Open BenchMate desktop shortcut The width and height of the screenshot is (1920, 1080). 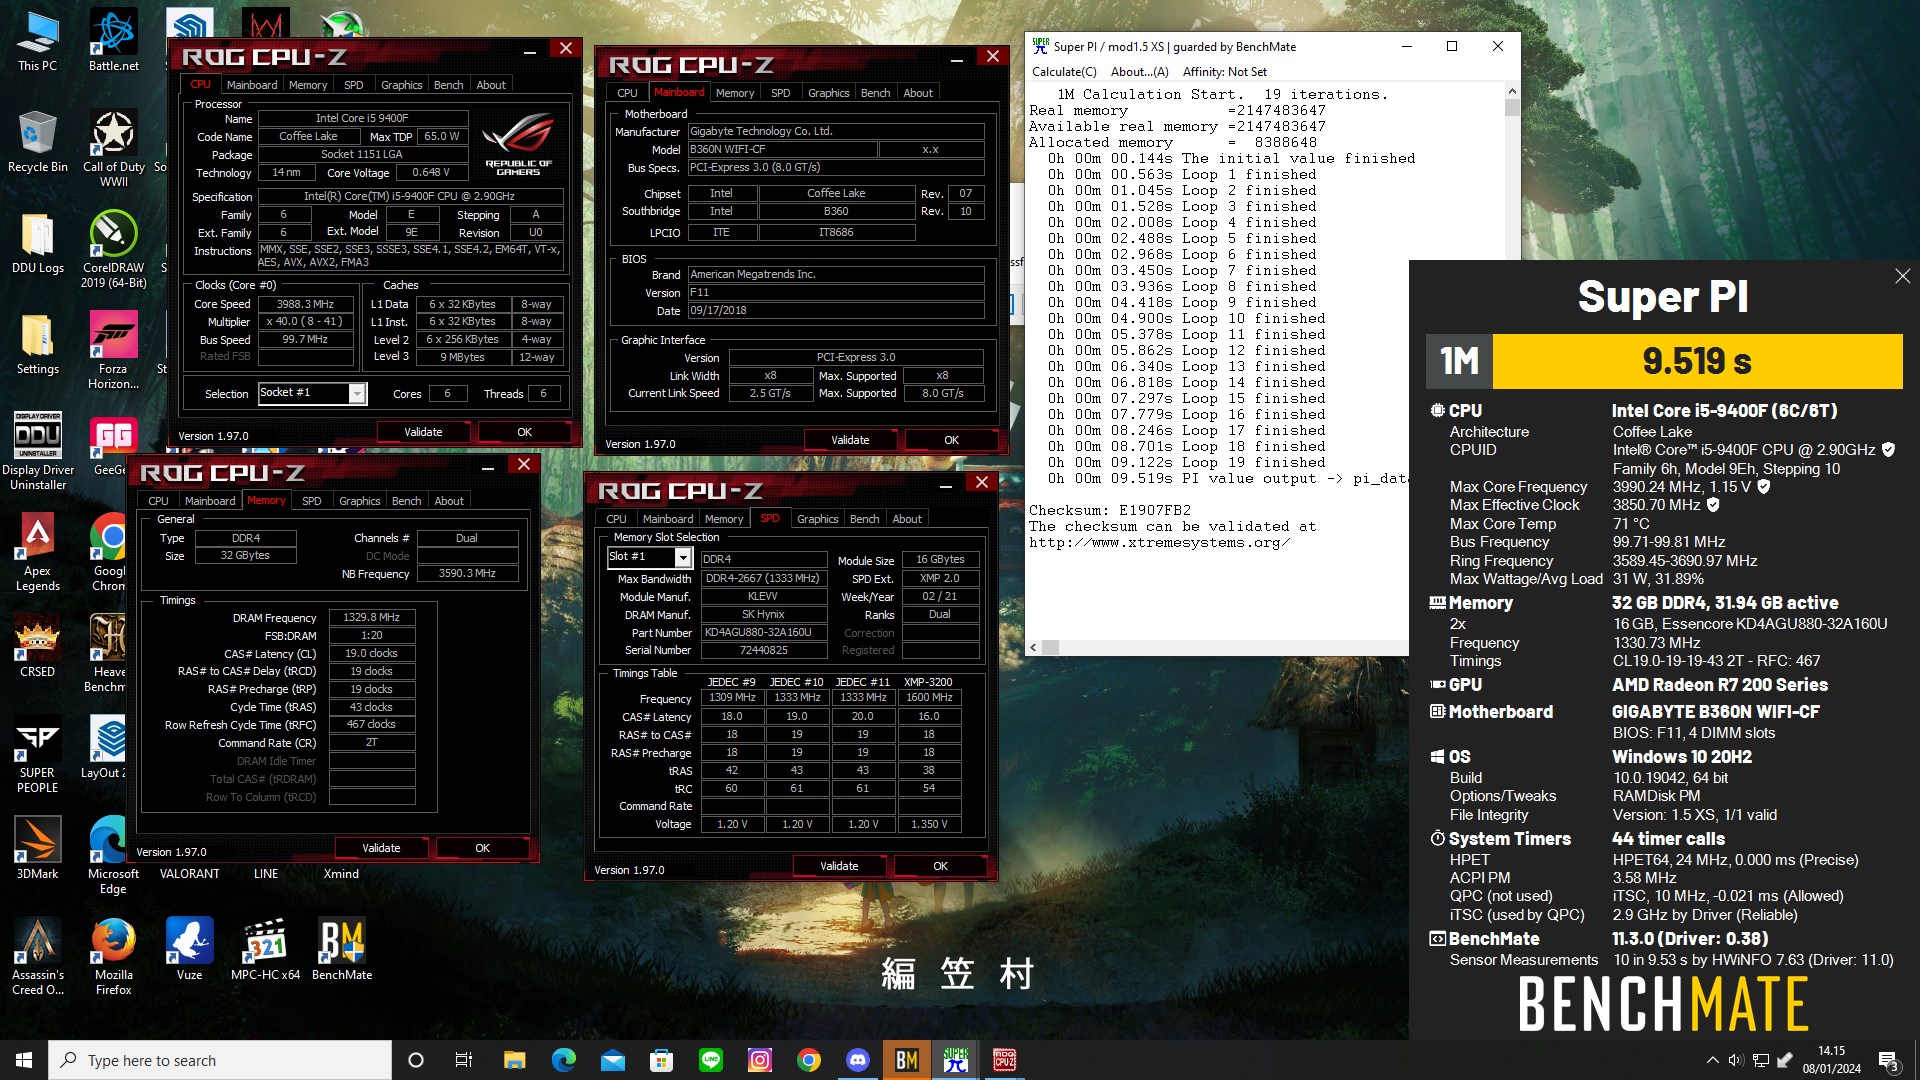point(342,949)
